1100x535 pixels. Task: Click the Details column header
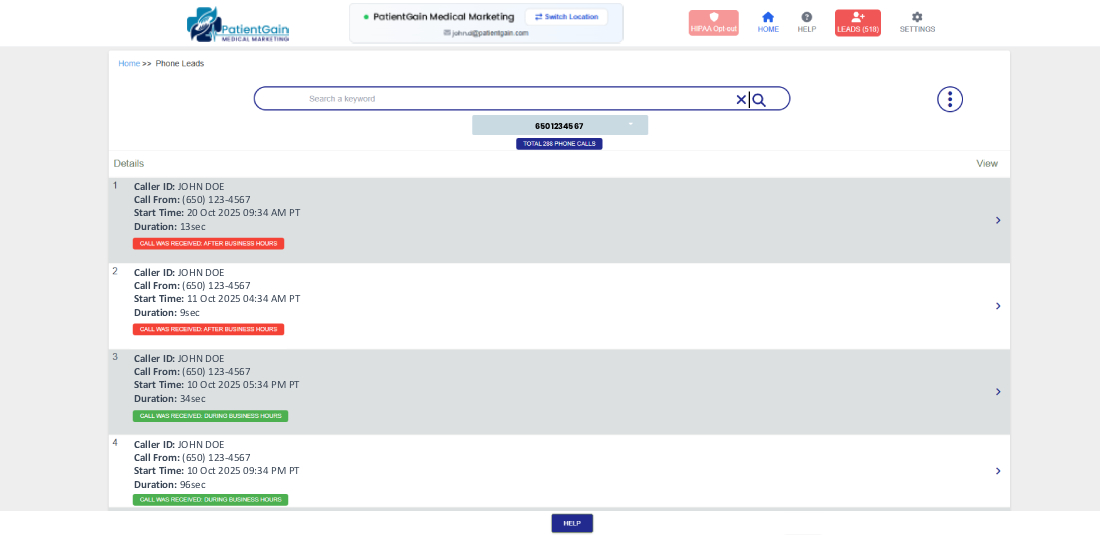click(x=128, y=163)
